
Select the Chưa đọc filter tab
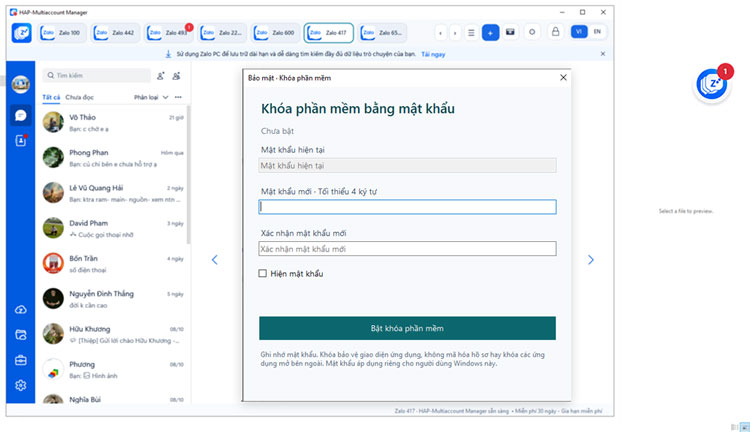coord(79,97)
